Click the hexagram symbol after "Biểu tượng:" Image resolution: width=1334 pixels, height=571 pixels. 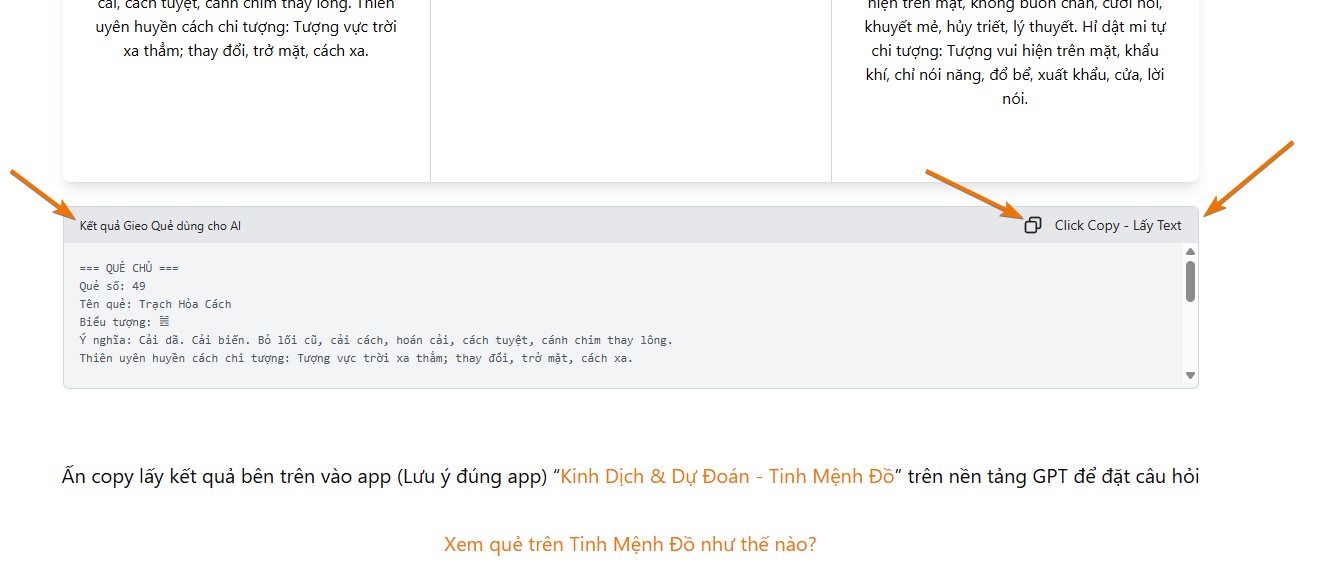(x=164, y=322)
